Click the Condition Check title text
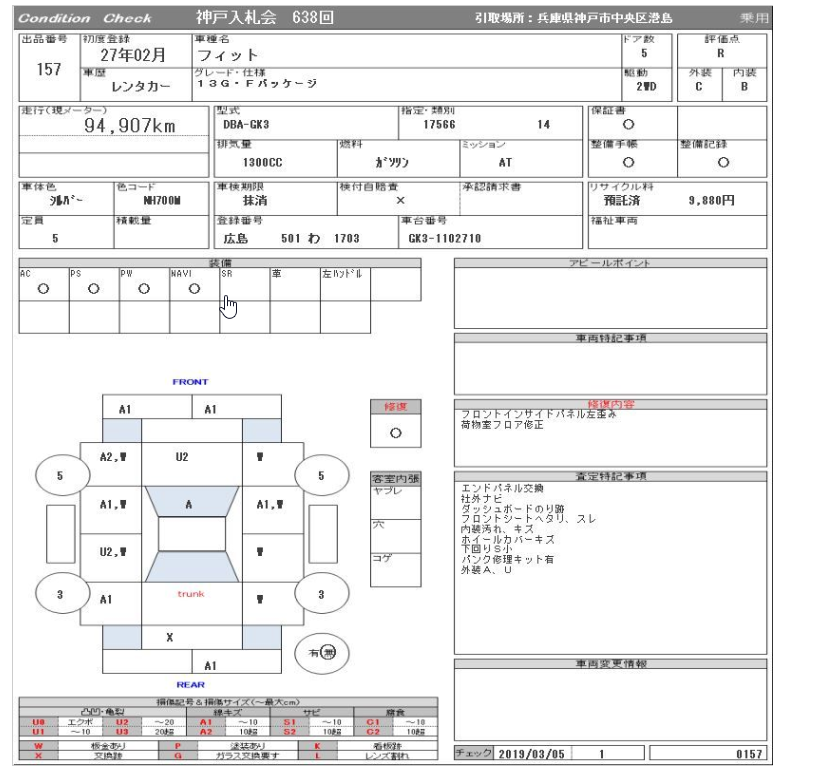Viewport: 815px width, 767px height. point(86,18)
